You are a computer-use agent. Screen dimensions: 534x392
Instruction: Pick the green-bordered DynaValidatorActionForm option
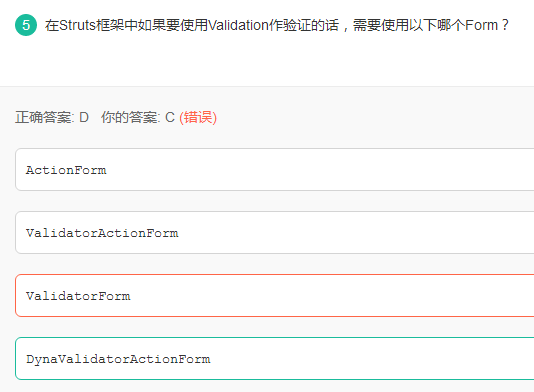coord(274,359)
